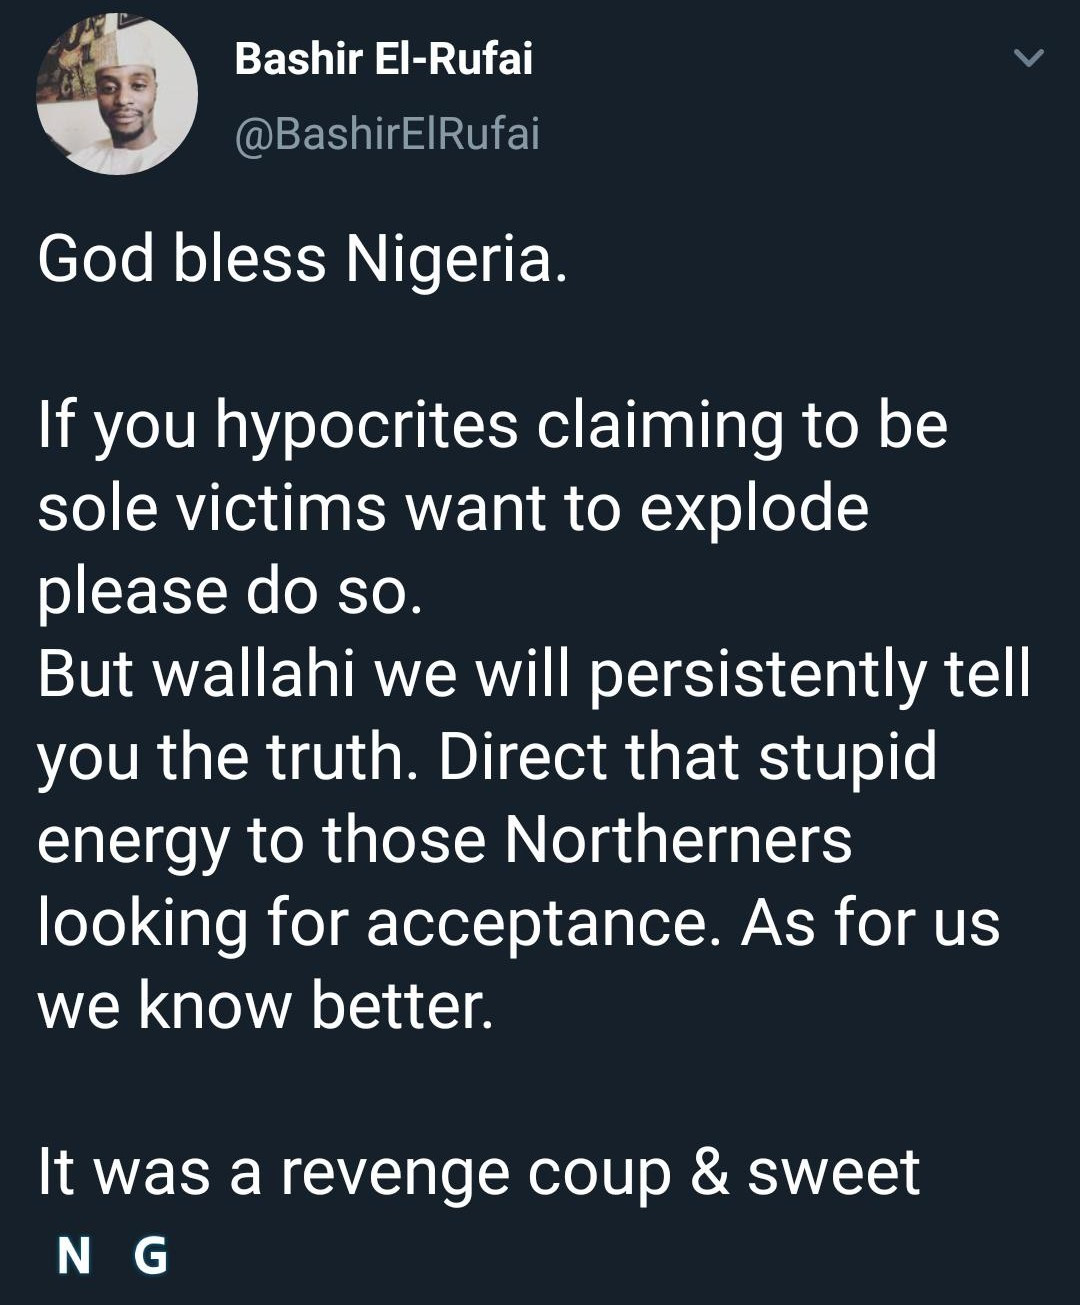Click the "God bless Nigeria." line

pos(302,259)
